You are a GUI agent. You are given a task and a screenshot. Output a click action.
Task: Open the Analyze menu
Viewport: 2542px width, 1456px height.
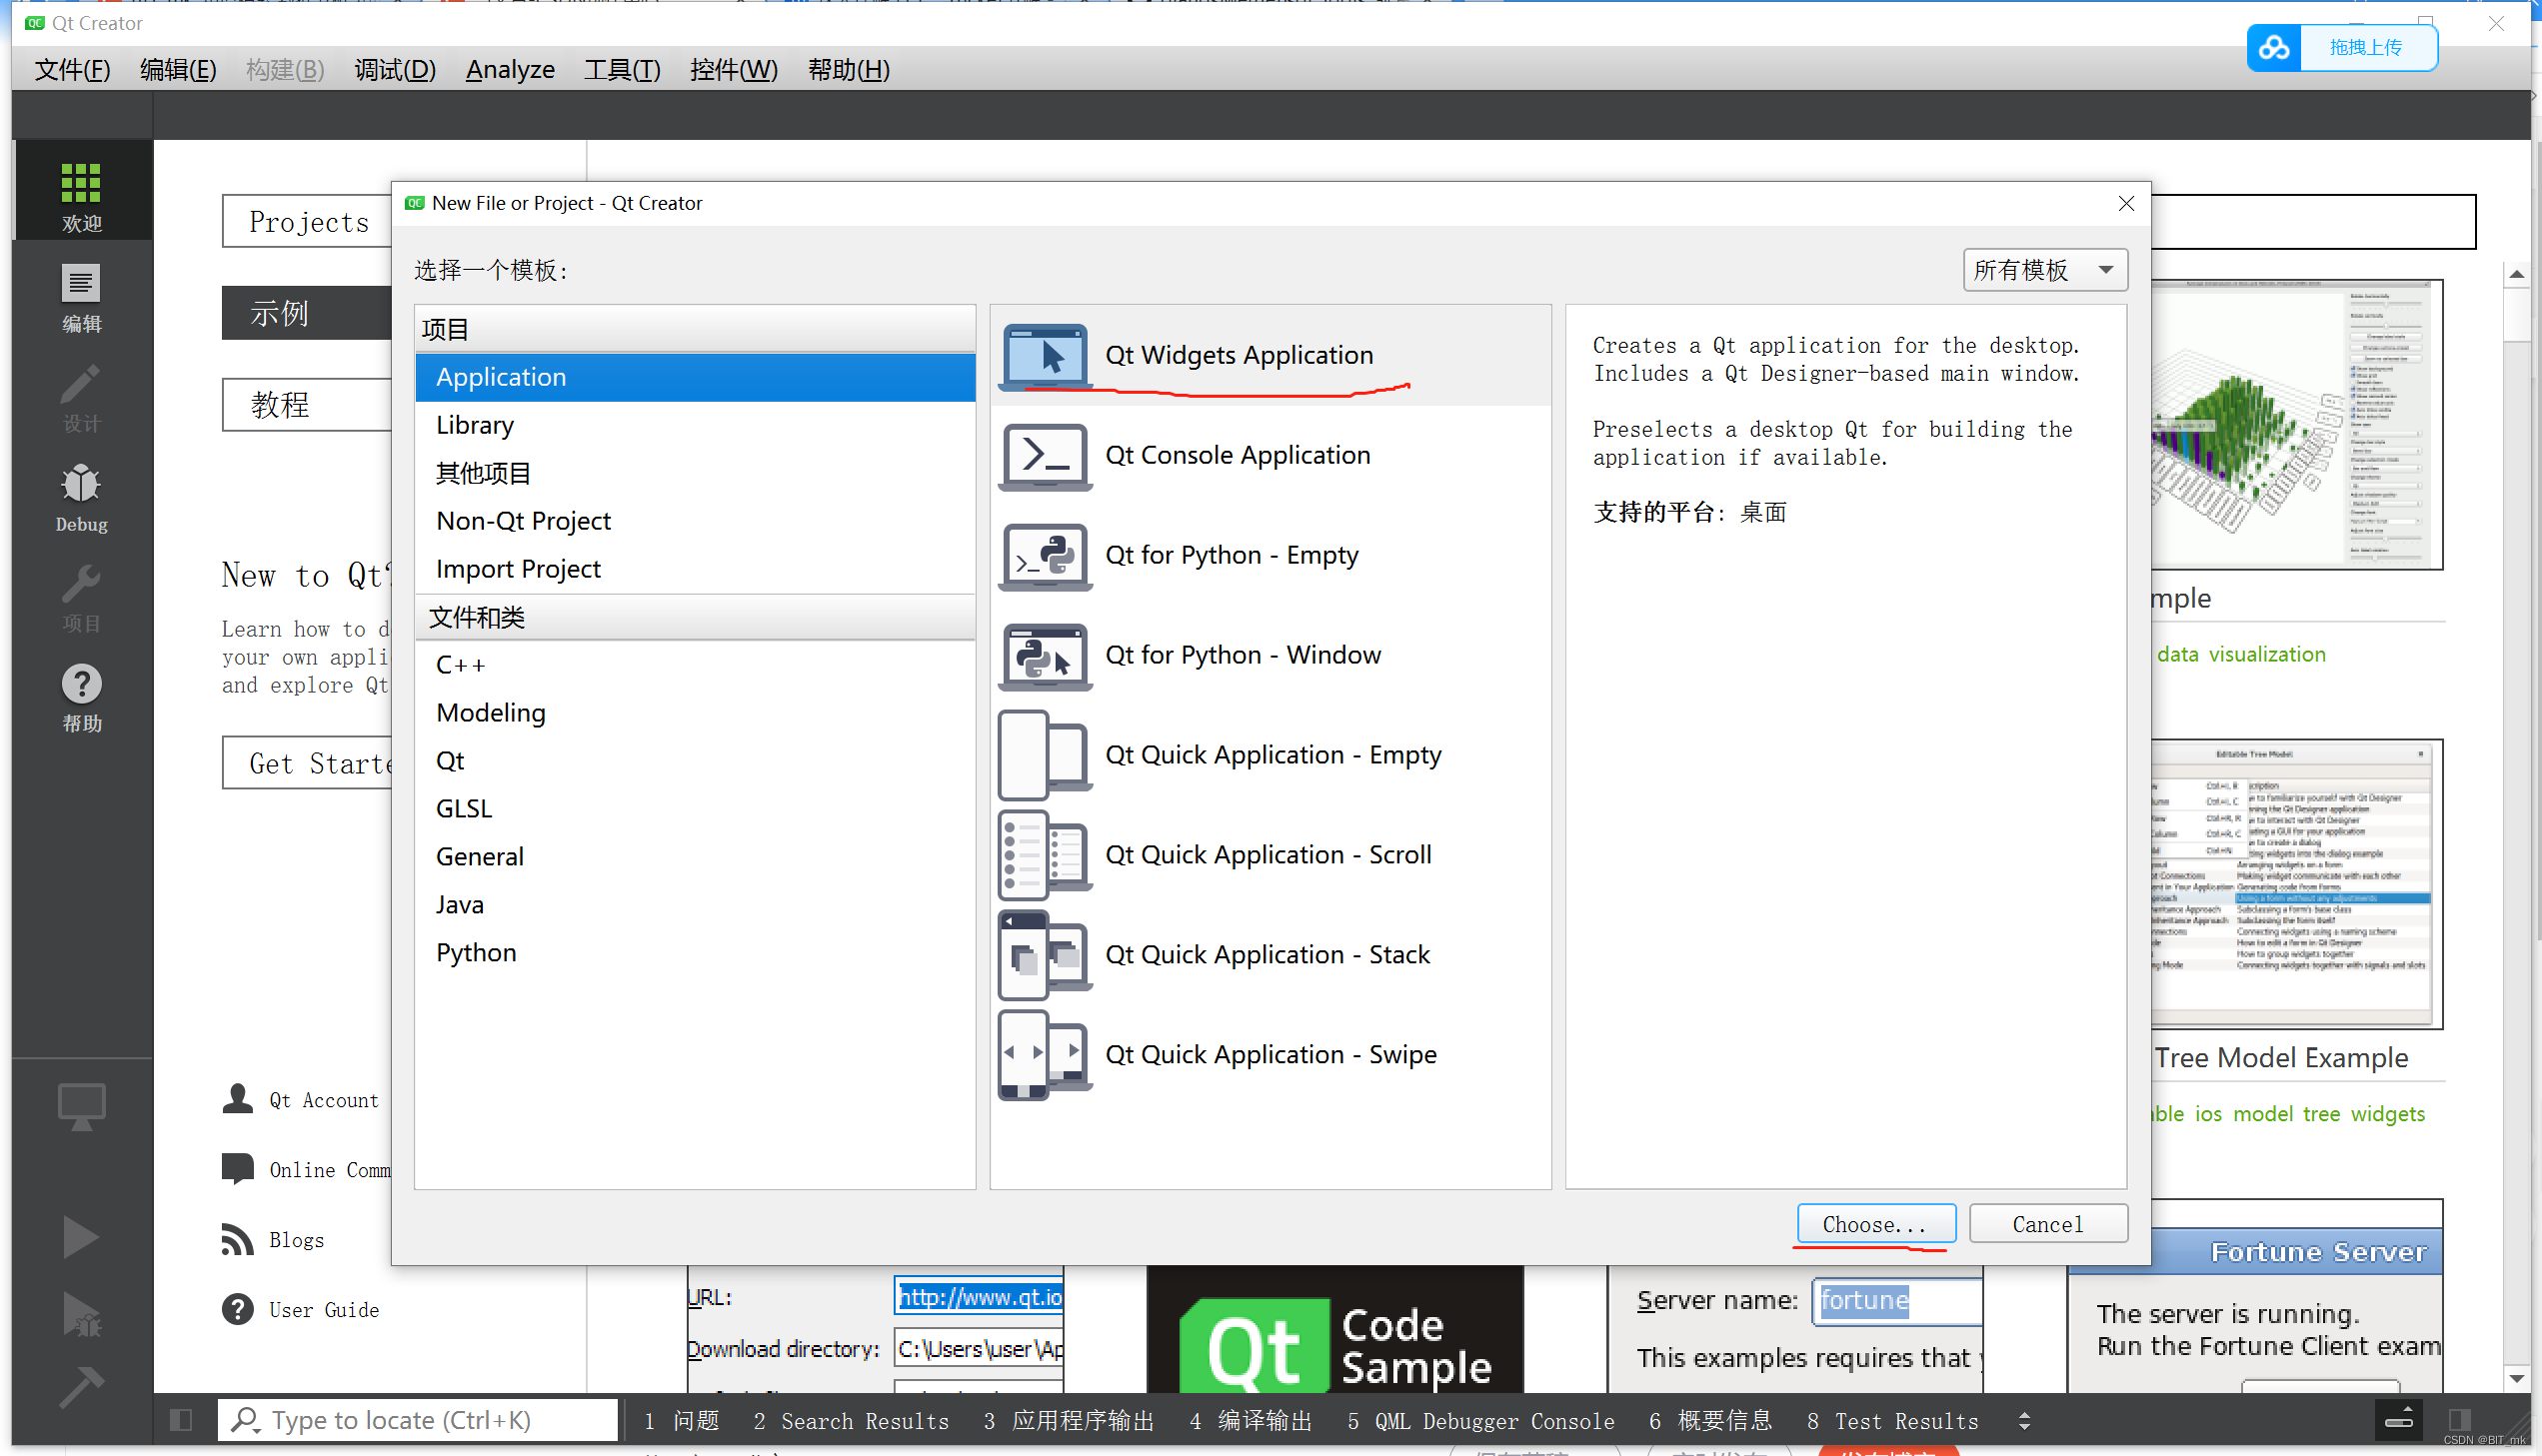(510, 70)
